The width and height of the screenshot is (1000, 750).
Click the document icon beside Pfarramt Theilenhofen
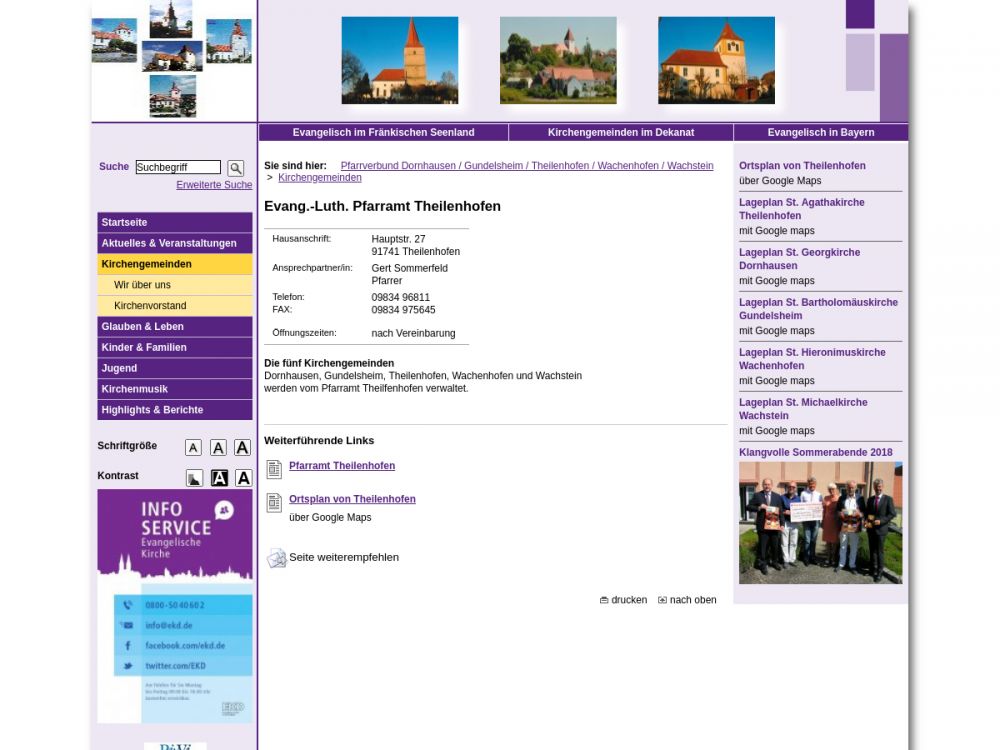[x=274, y=469]
